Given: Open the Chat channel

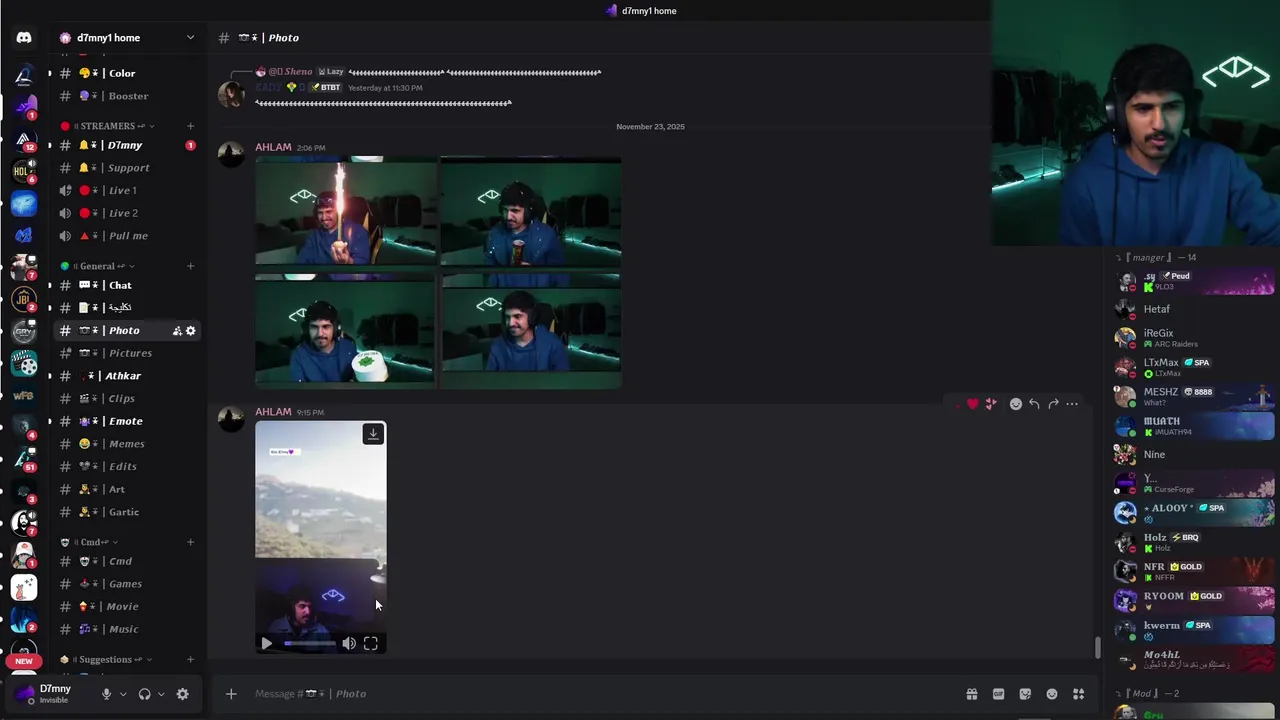Looking at the screenshot, I should (x=127, y=285).
